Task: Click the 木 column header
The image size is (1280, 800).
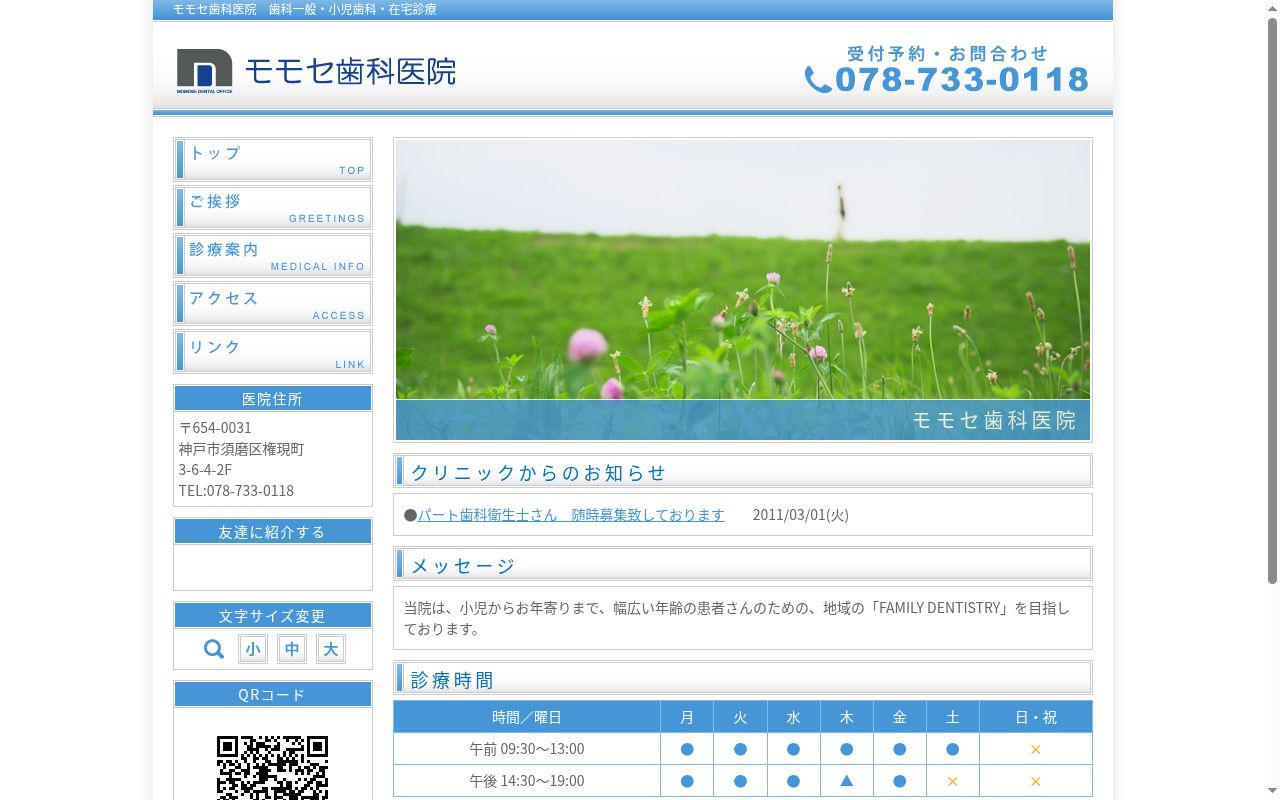Action: [x=847, y=717]
